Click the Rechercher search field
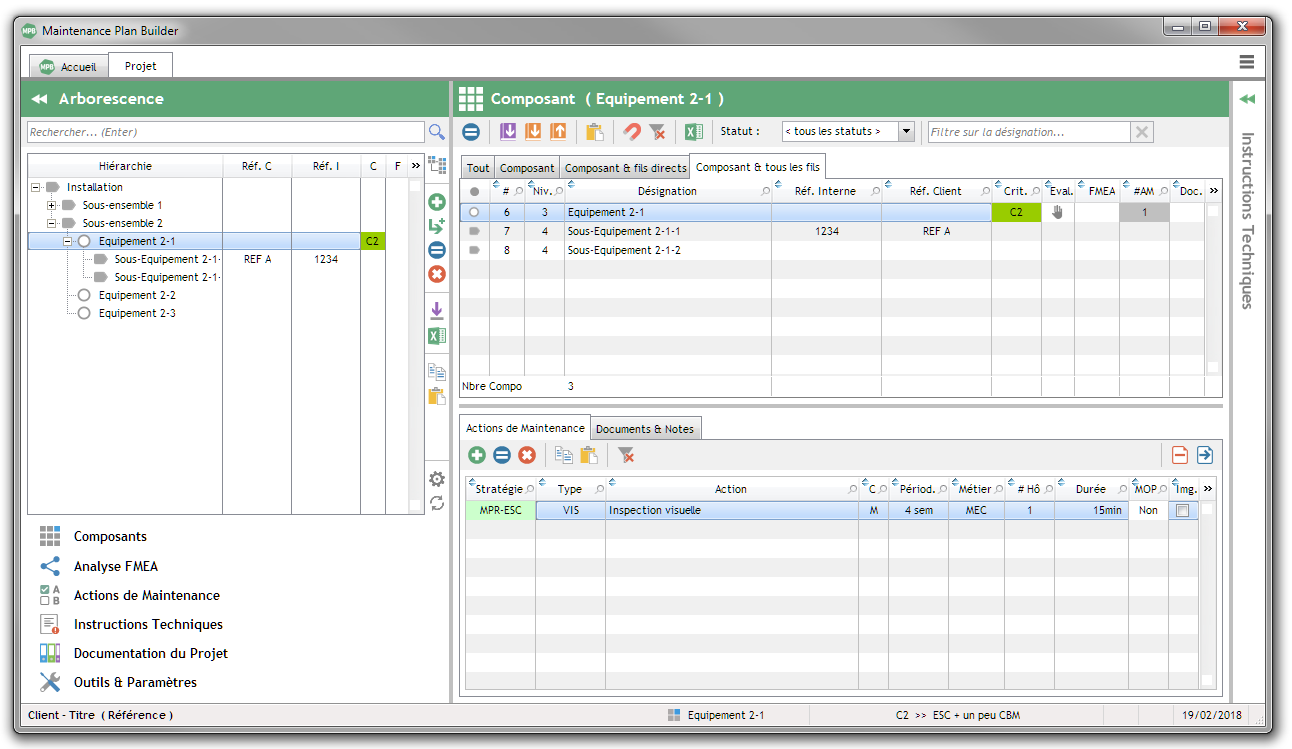1292x749 pixels. click(x=226, y=132)
